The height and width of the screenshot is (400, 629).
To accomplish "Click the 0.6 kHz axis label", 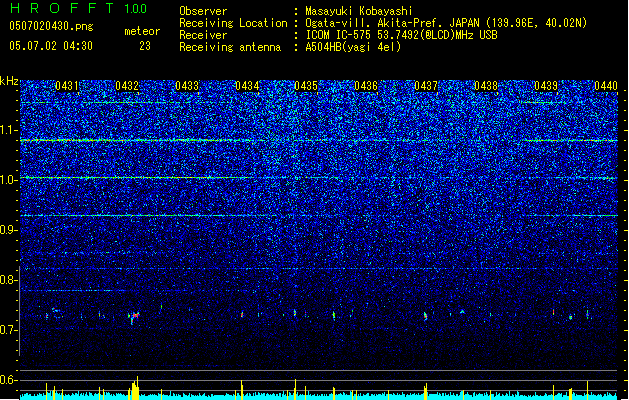I will (x=8, y=380).
